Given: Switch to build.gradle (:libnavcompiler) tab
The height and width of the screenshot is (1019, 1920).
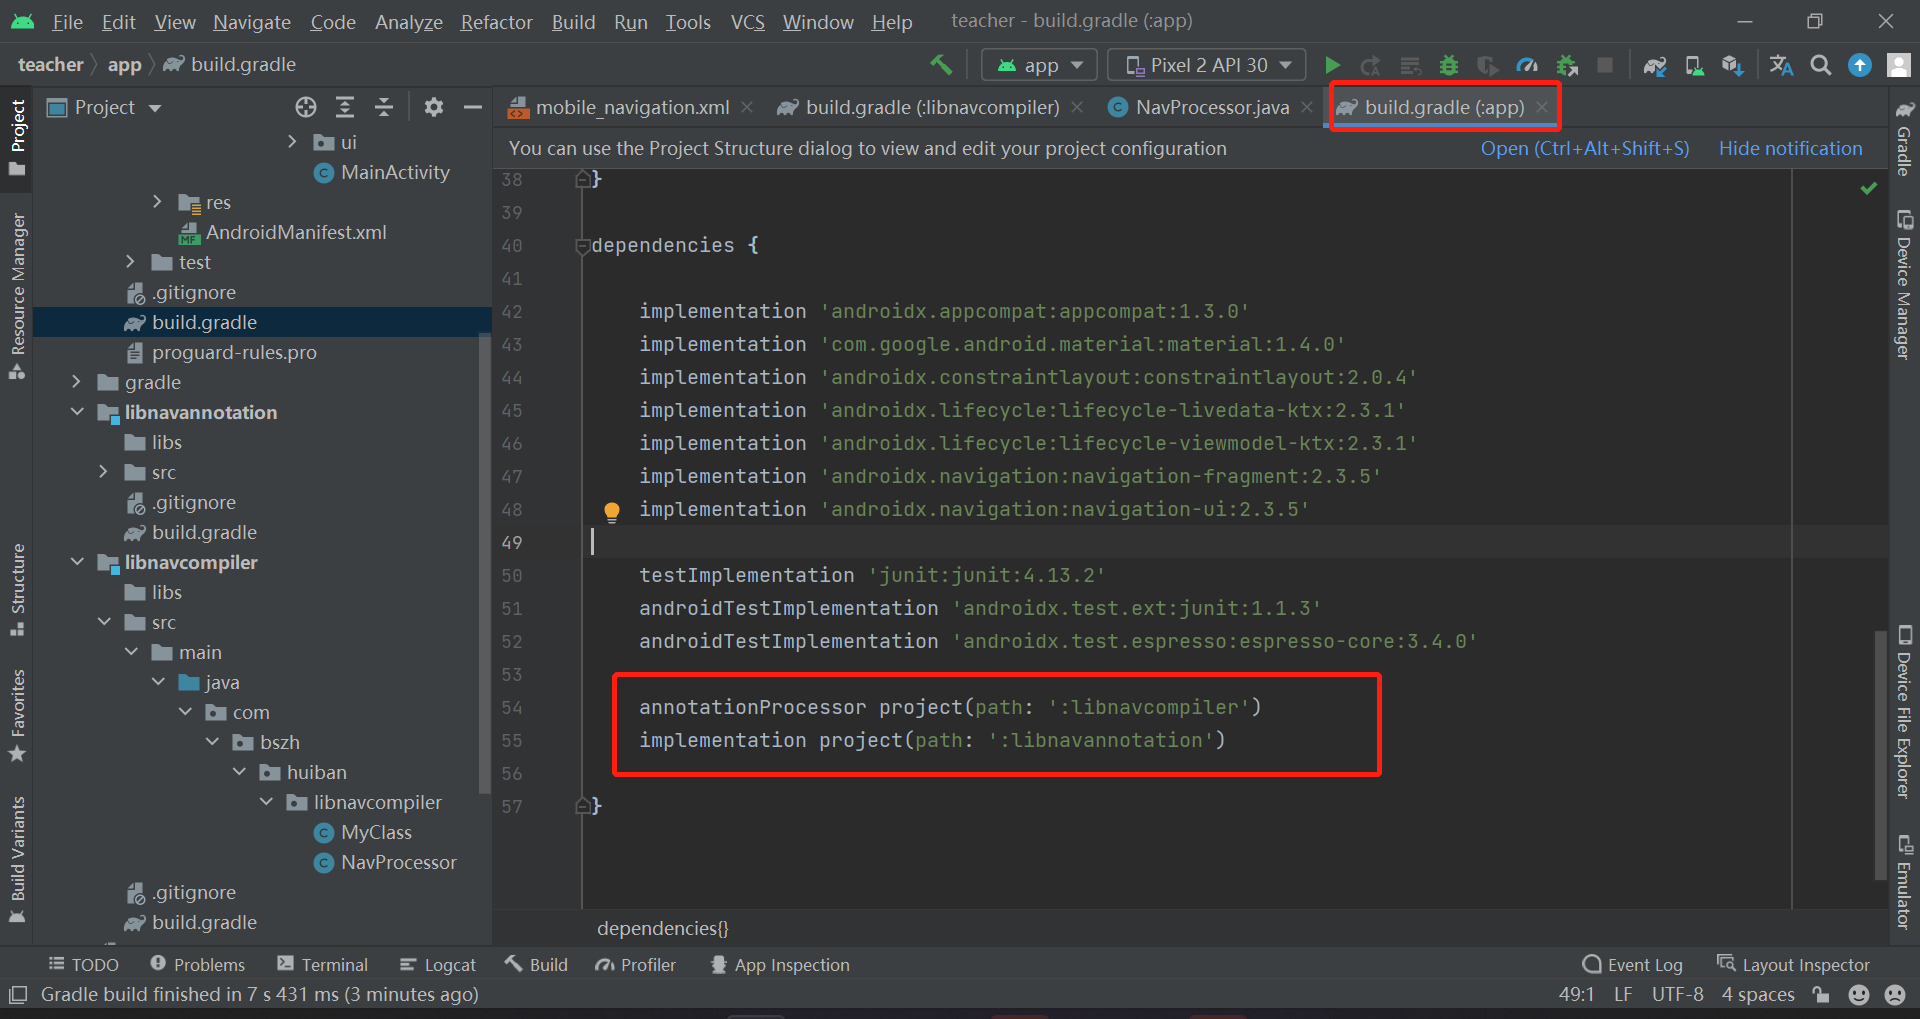Looking at the screenshot, I should click(931, 107).
